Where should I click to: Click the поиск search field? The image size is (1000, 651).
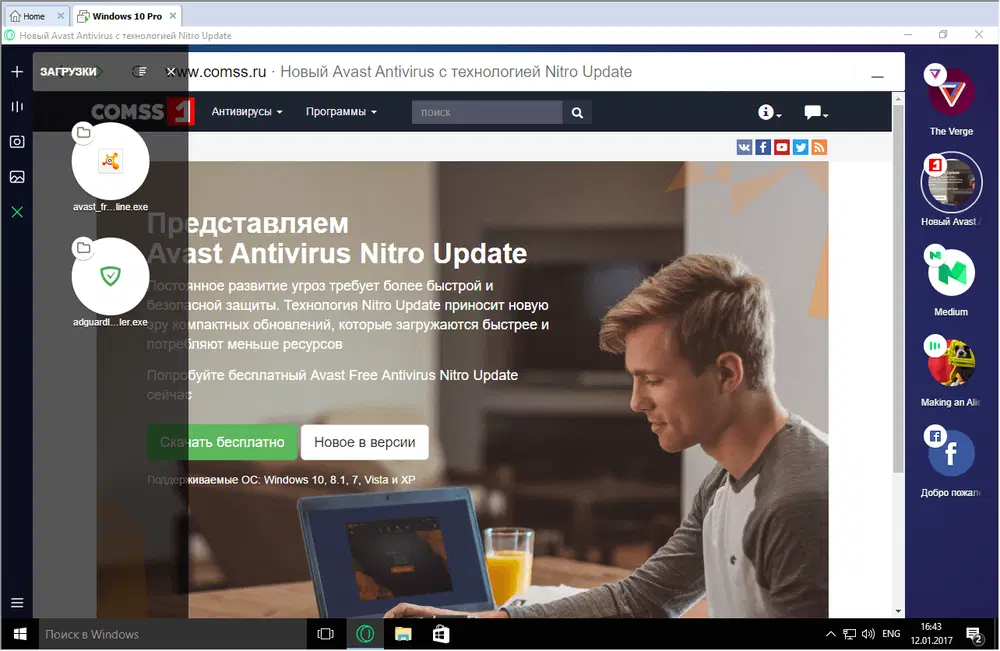(x=487, y=112)
